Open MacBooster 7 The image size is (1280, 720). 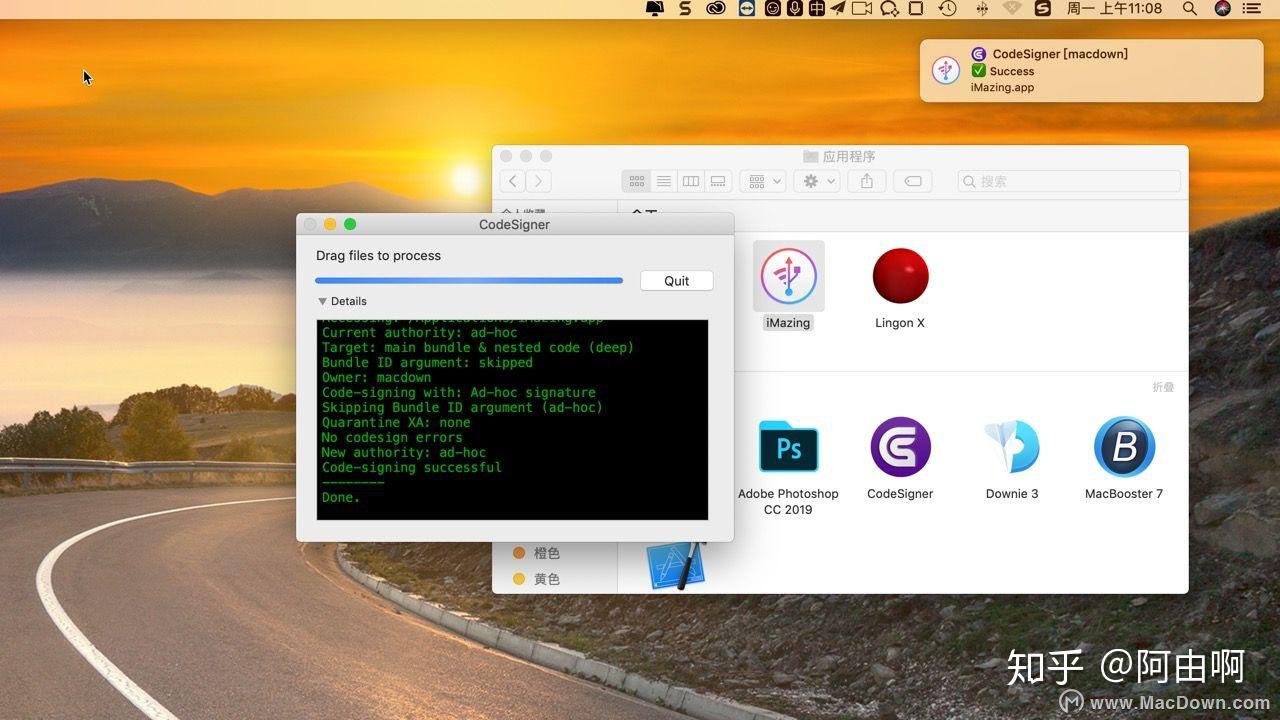point(1123,446)
